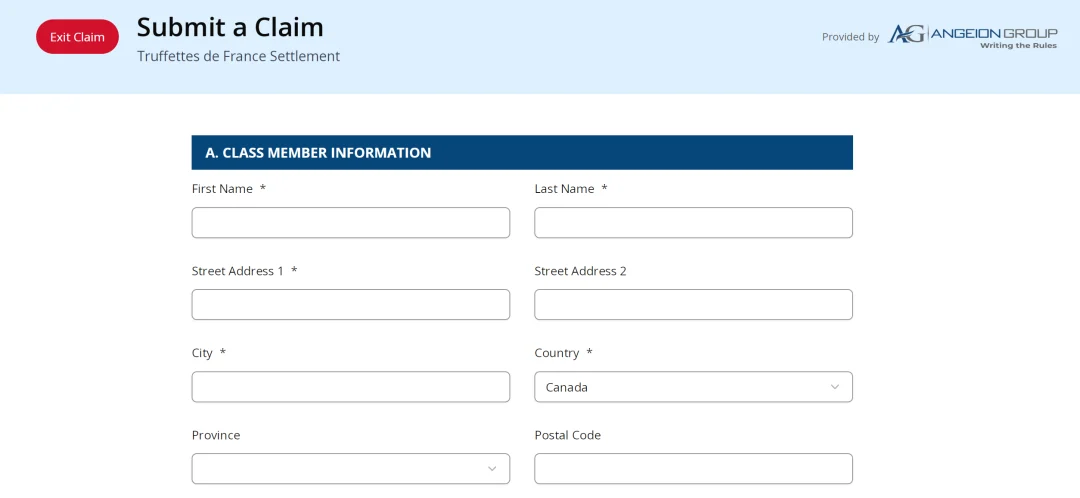Click the "Last Name" label

[564, 189]
